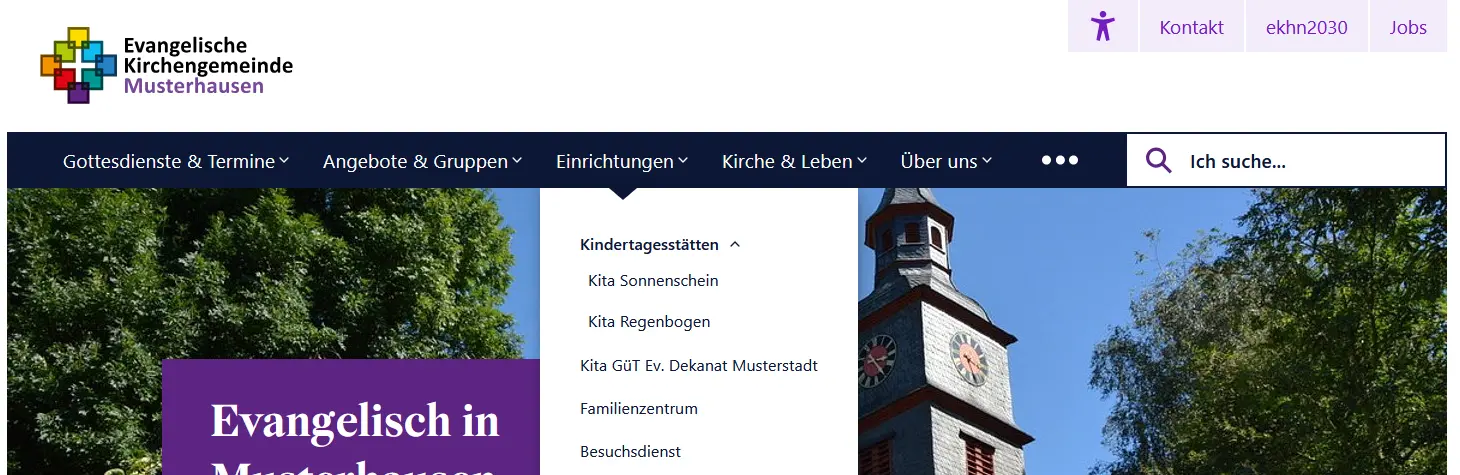Click the colorful cross church logo
The width and height of the screenshot is (1460, 475).
pos(78,66)
